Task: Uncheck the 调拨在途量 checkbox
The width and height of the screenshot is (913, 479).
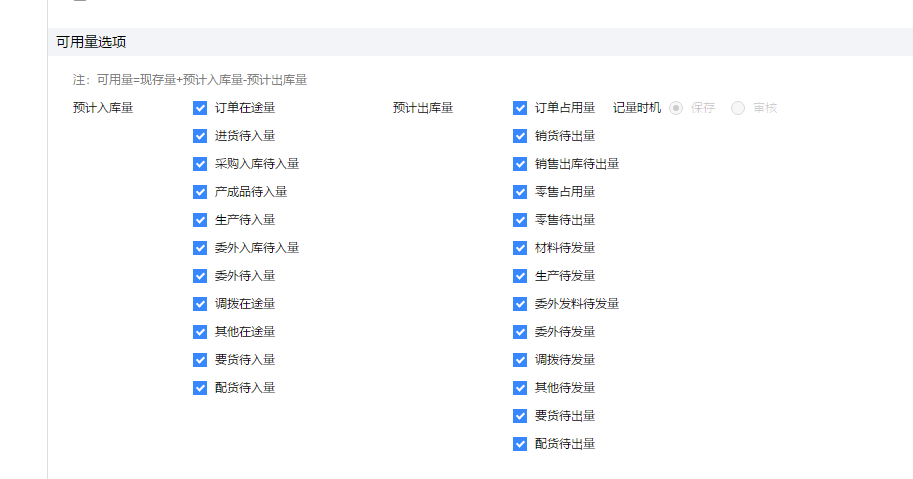Action: pos(200,304)
